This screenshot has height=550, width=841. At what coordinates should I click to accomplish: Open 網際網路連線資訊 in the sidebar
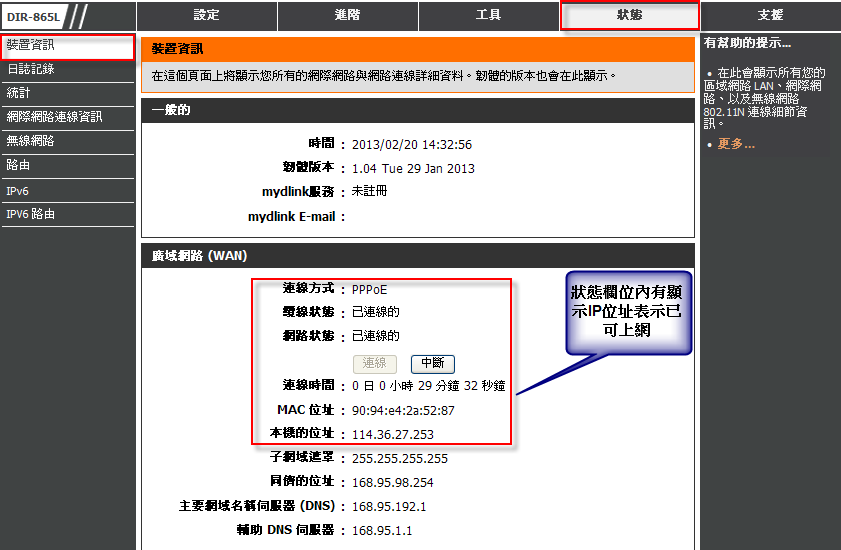[67, 117]
